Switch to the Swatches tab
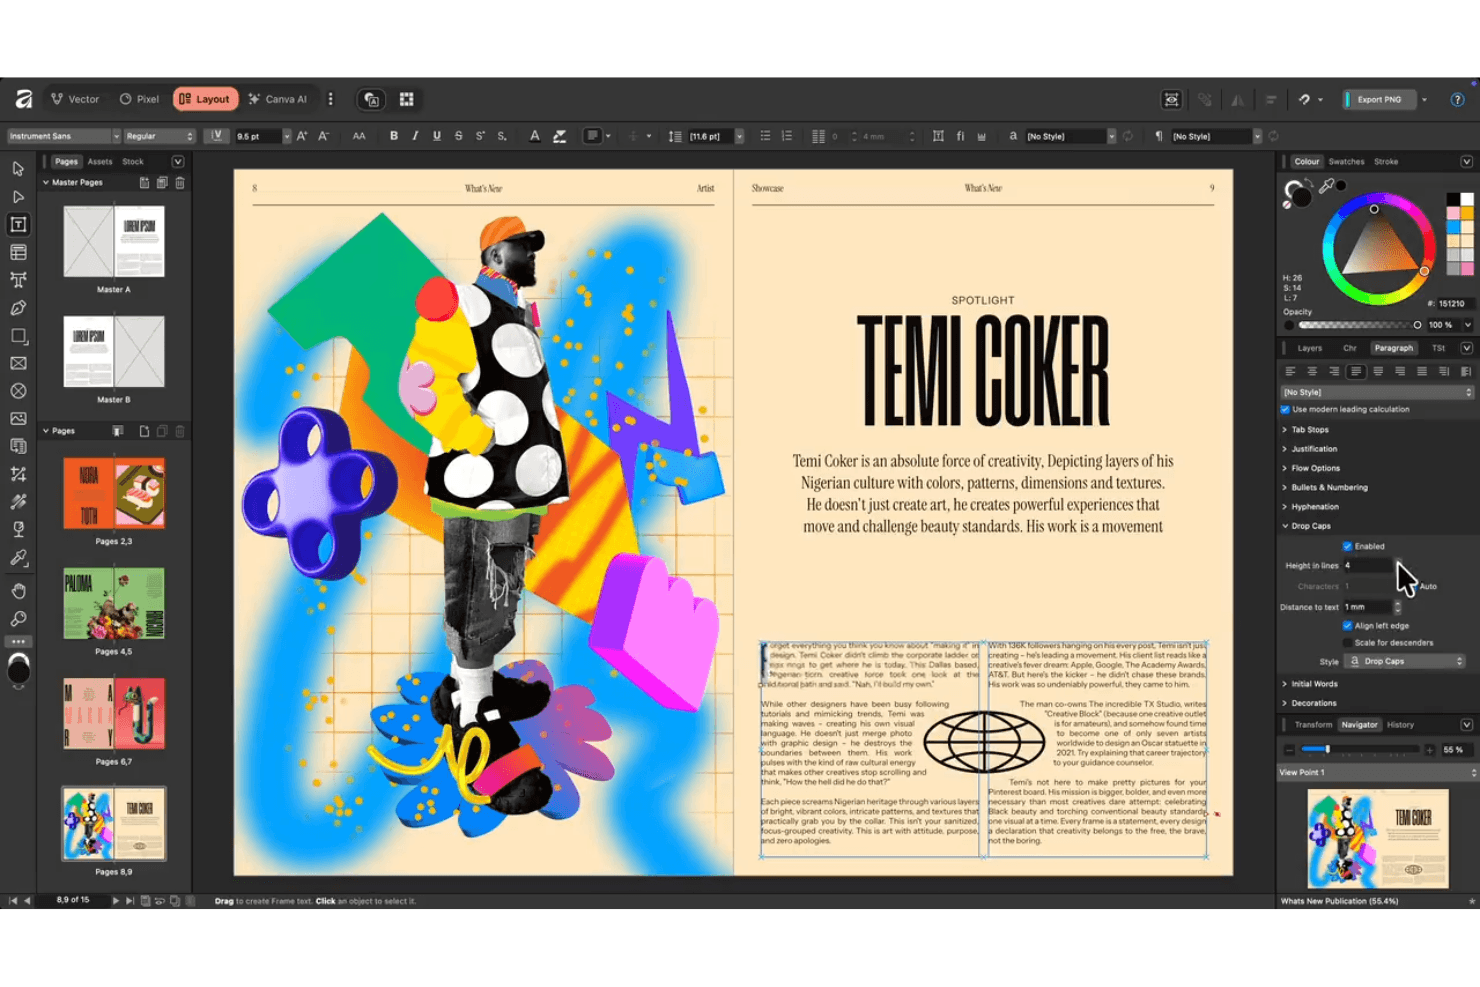The image size is (1480, 987). tap(1346, 162)
